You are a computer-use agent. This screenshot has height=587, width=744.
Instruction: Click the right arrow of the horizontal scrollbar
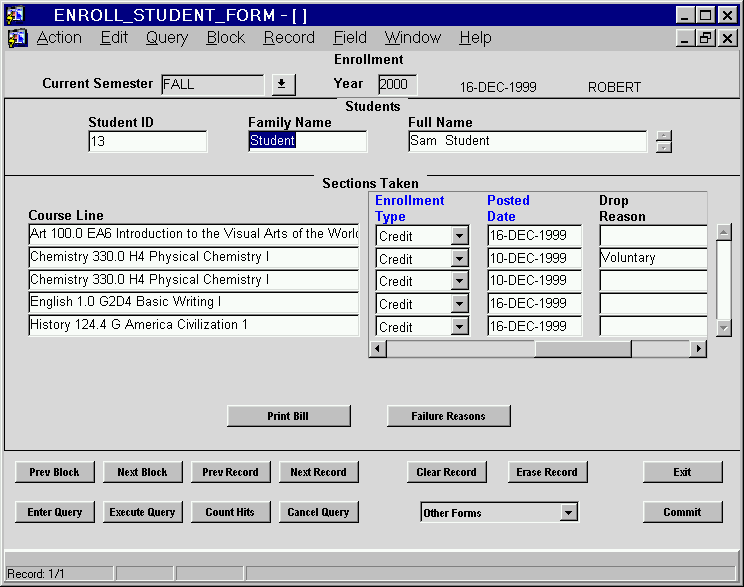(x=698, y=349)
